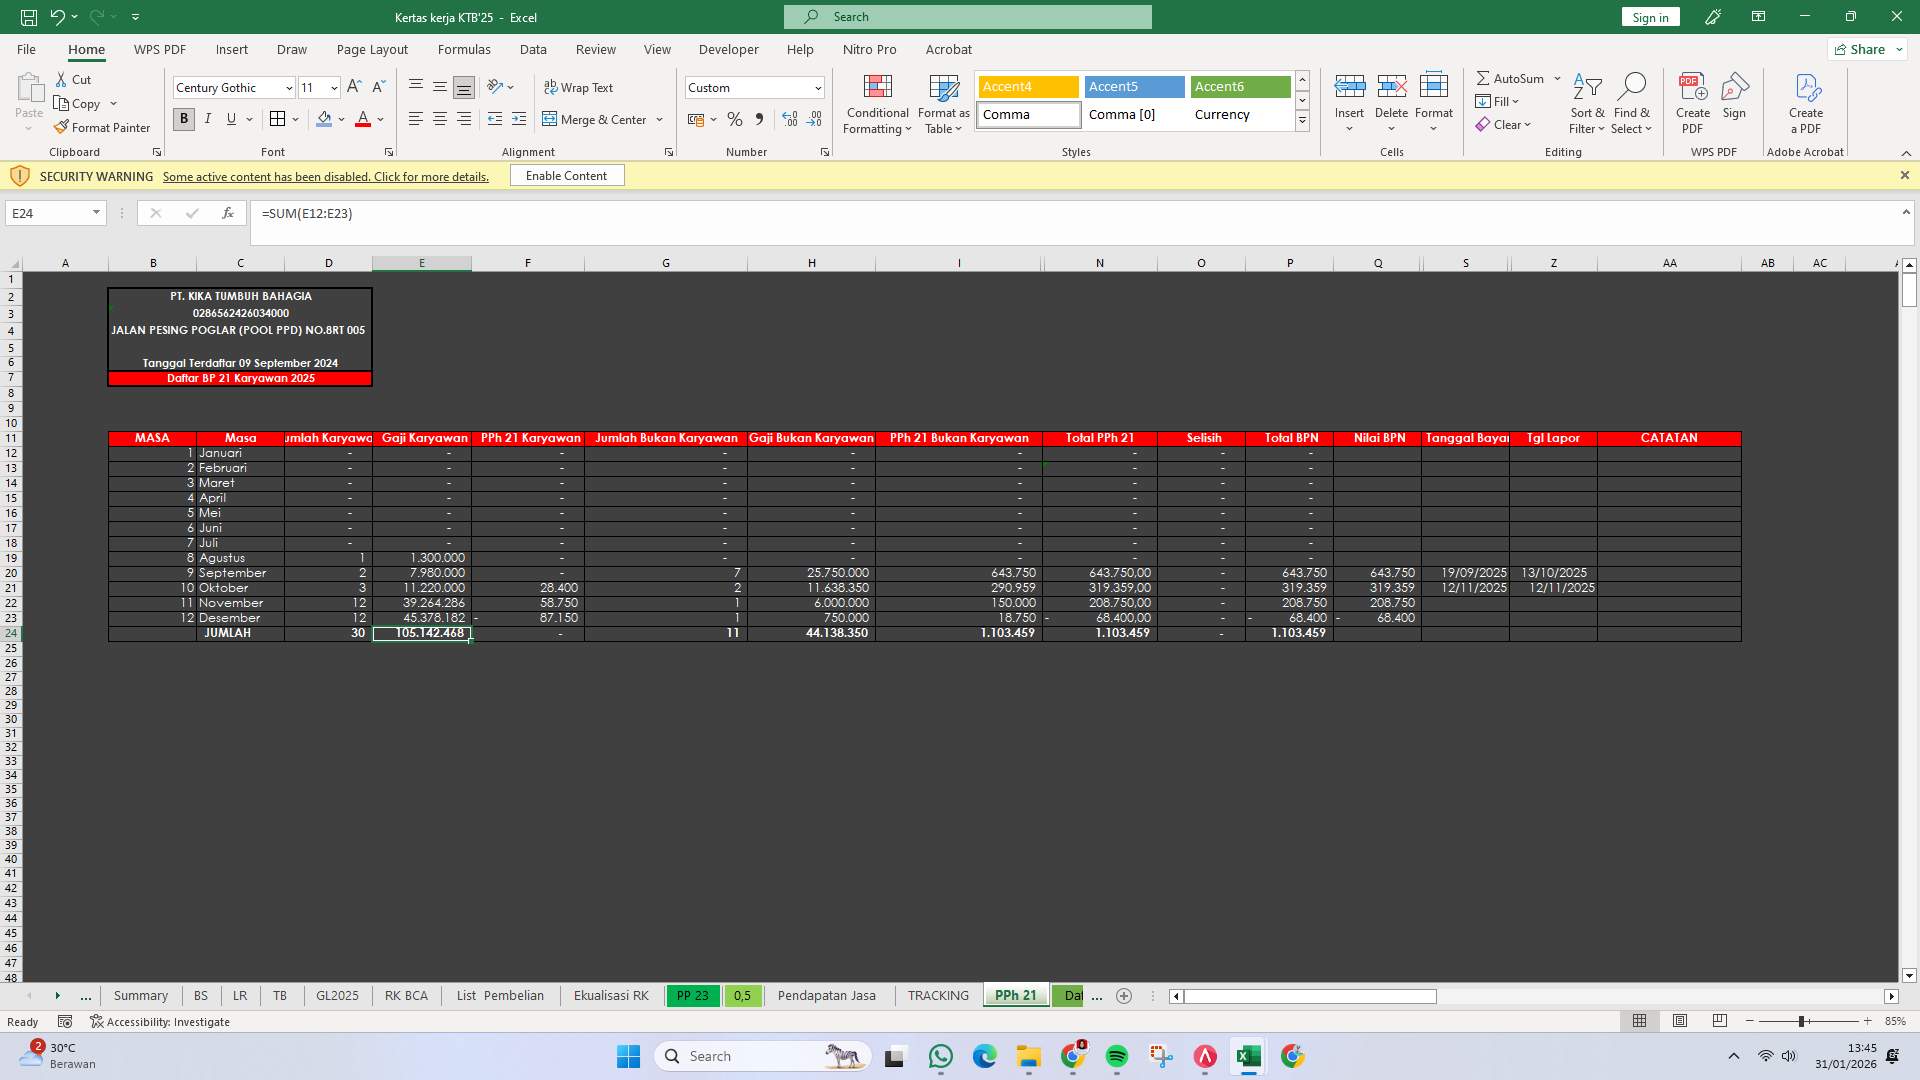The width and height of the screenshot is (1920, 1080).
Task: Toggle underline formatting
Action: (230, 119)
